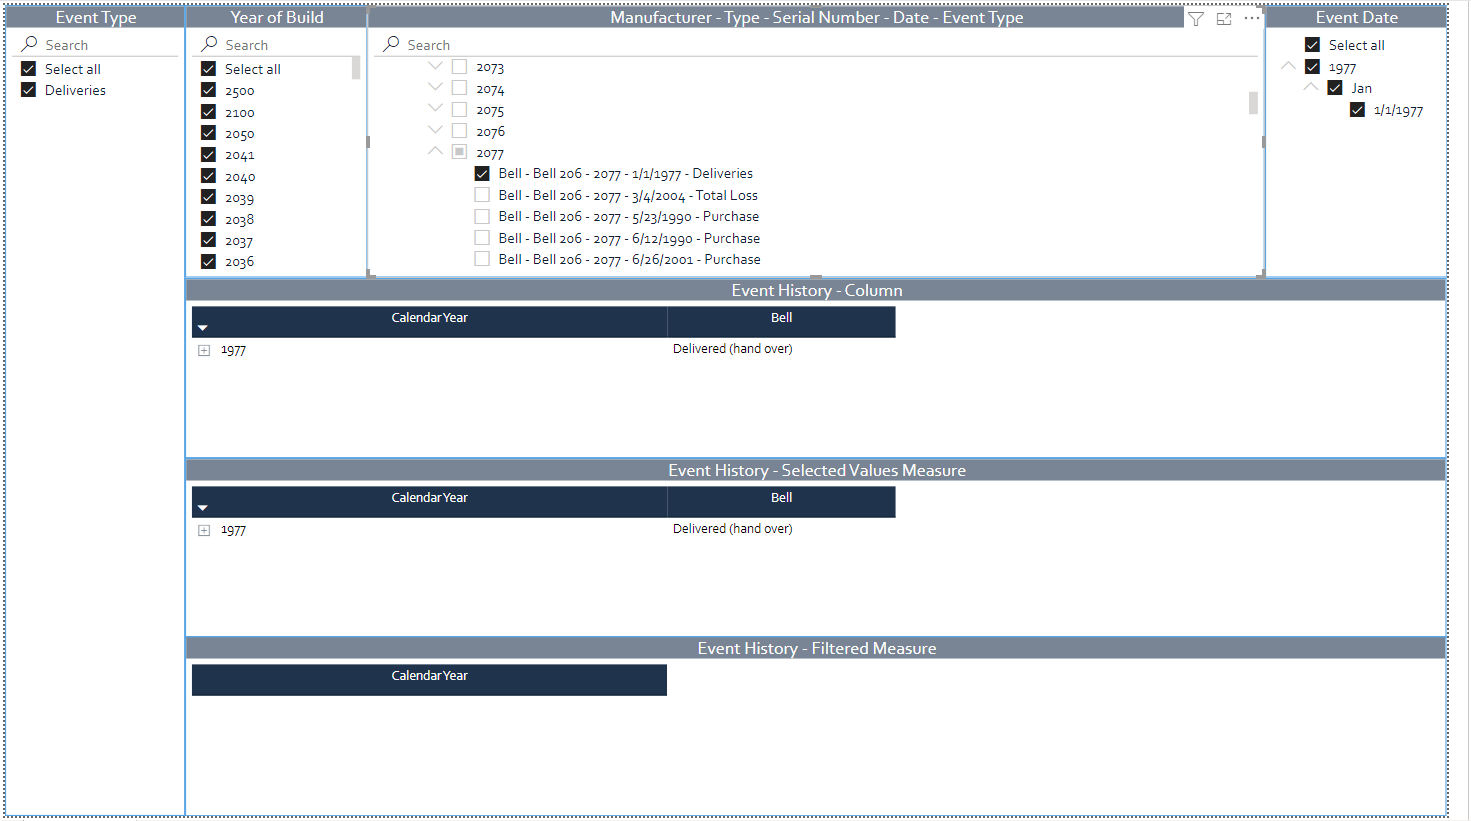Uncheck the Deliveries event type checkbox
Viewport: 1471px width, 821px height.
(28, 90)
